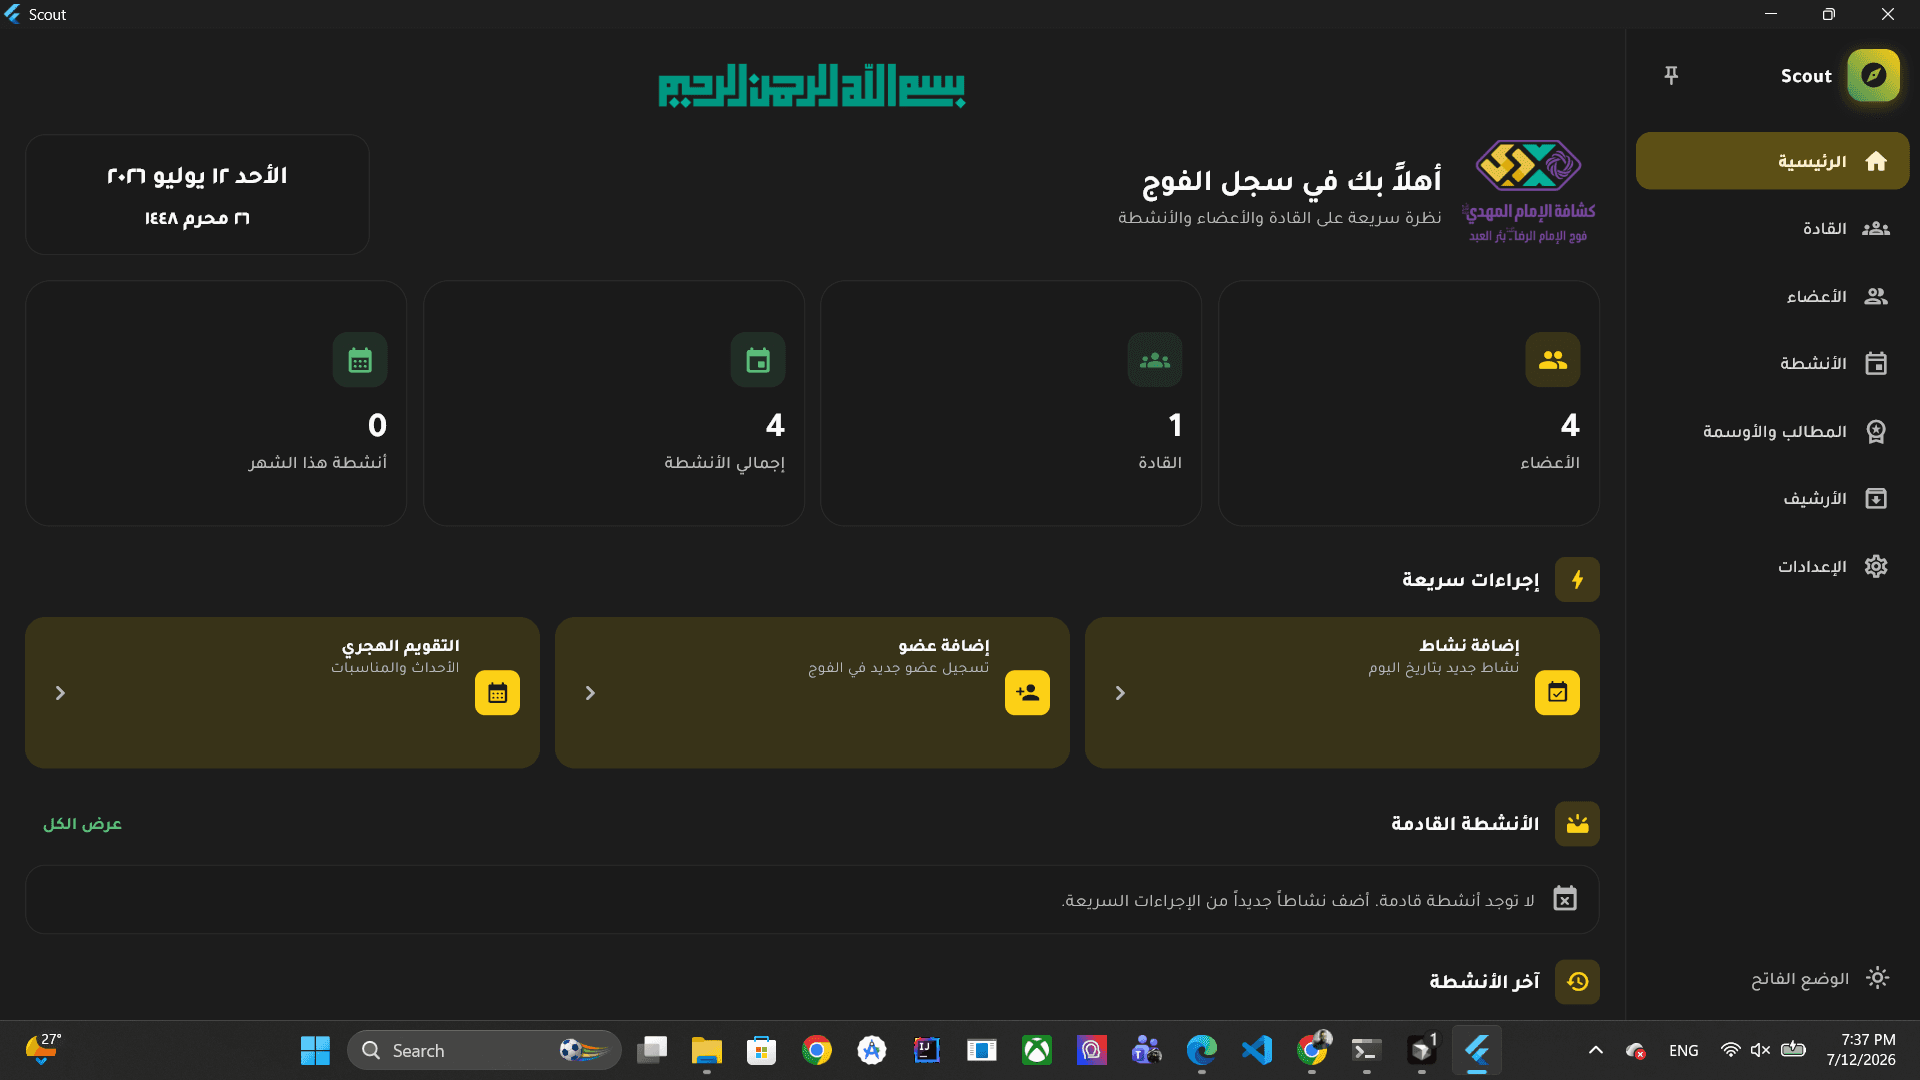The width and height of the screenshot is (1920, 1080).
Task: Click the Hijri date ٢٦ محرم ١٤٤٨
Action: point(197,219)
